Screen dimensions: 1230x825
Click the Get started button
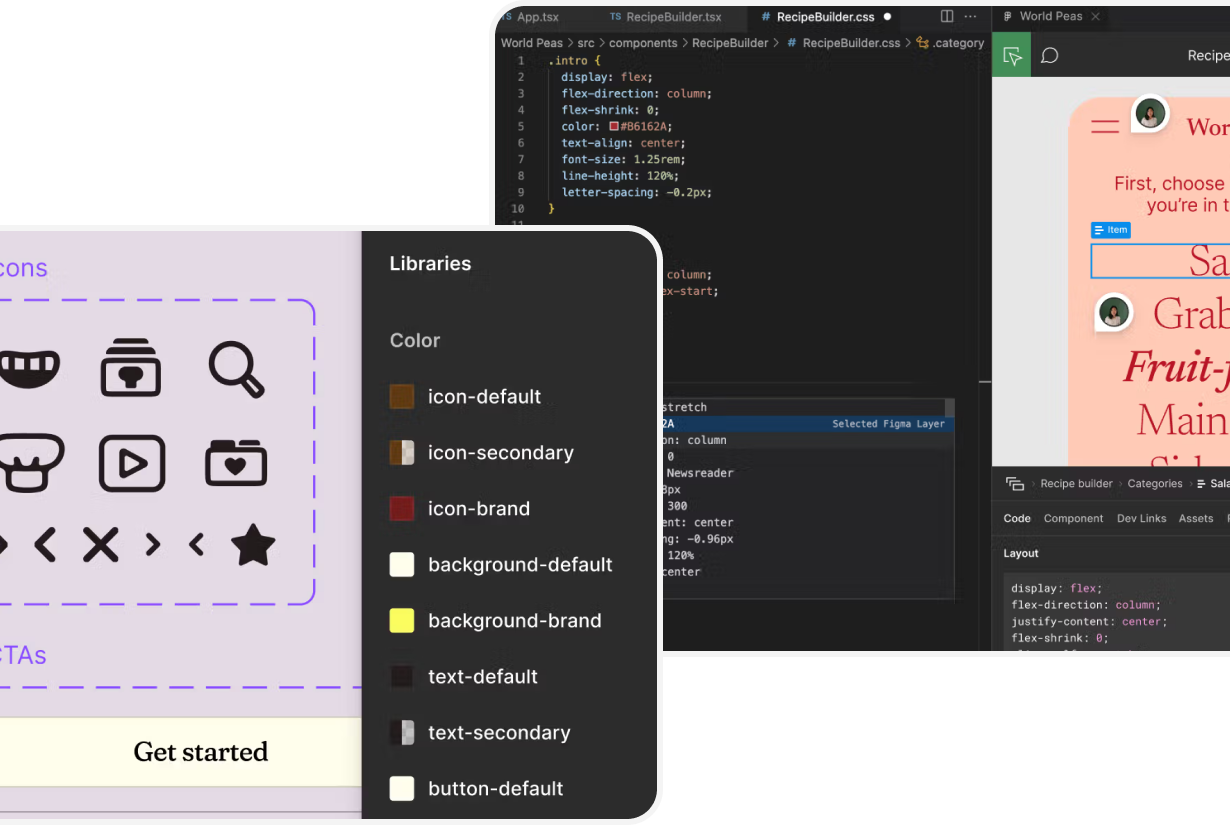(x=200, y=752)
